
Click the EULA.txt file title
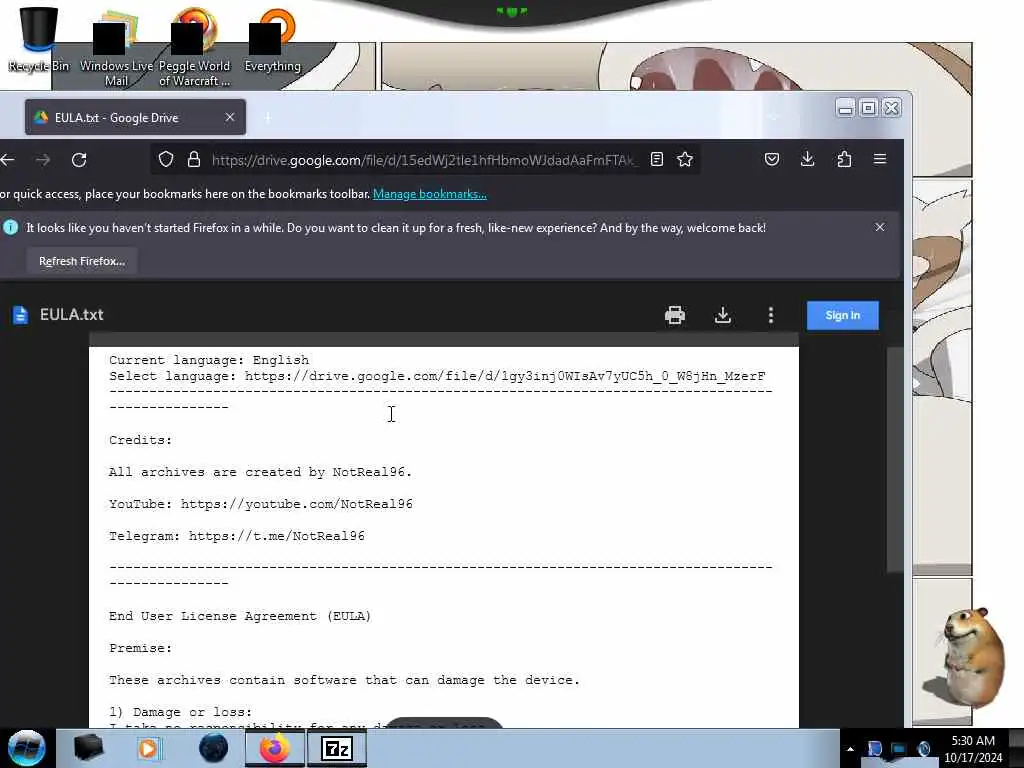72,315
